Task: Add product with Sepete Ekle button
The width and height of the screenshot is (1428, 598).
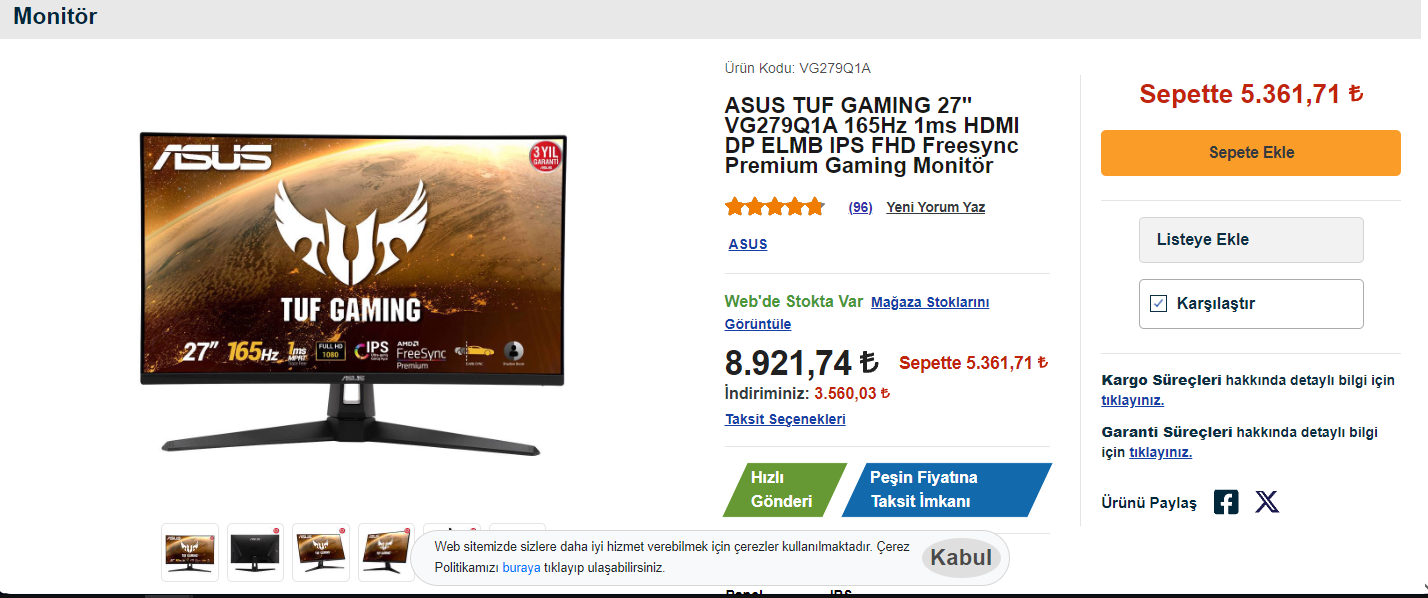Action: 1251,153
